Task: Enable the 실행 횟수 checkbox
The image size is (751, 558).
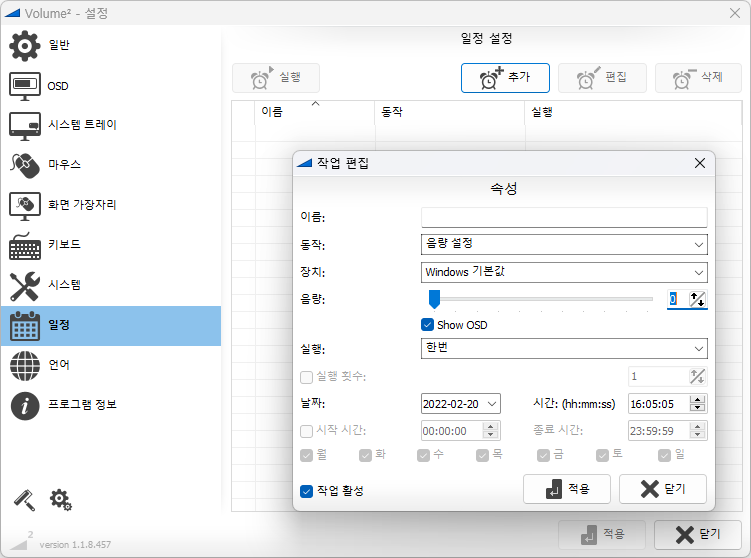Action: point(307,377)
